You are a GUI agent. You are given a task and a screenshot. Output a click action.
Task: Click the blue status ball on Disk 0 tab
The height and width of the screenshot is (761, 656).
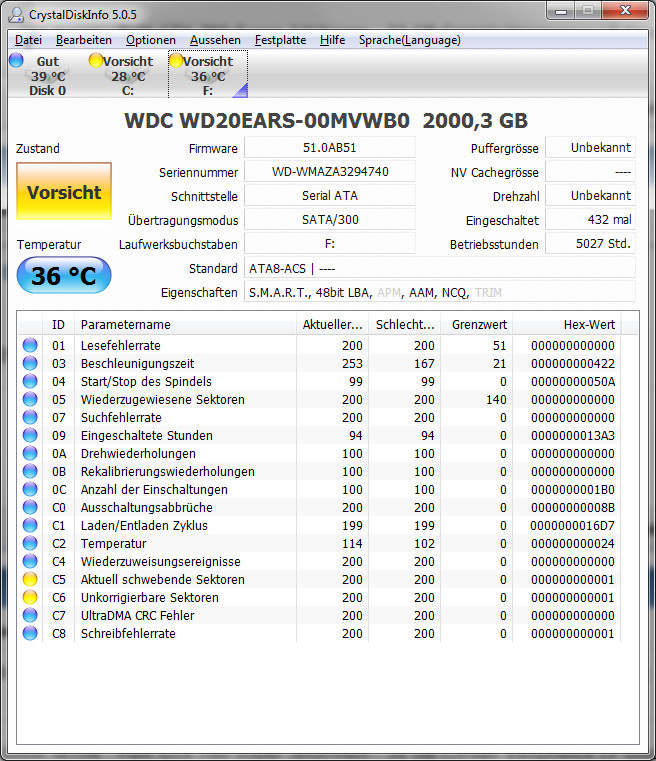point(16,60)
